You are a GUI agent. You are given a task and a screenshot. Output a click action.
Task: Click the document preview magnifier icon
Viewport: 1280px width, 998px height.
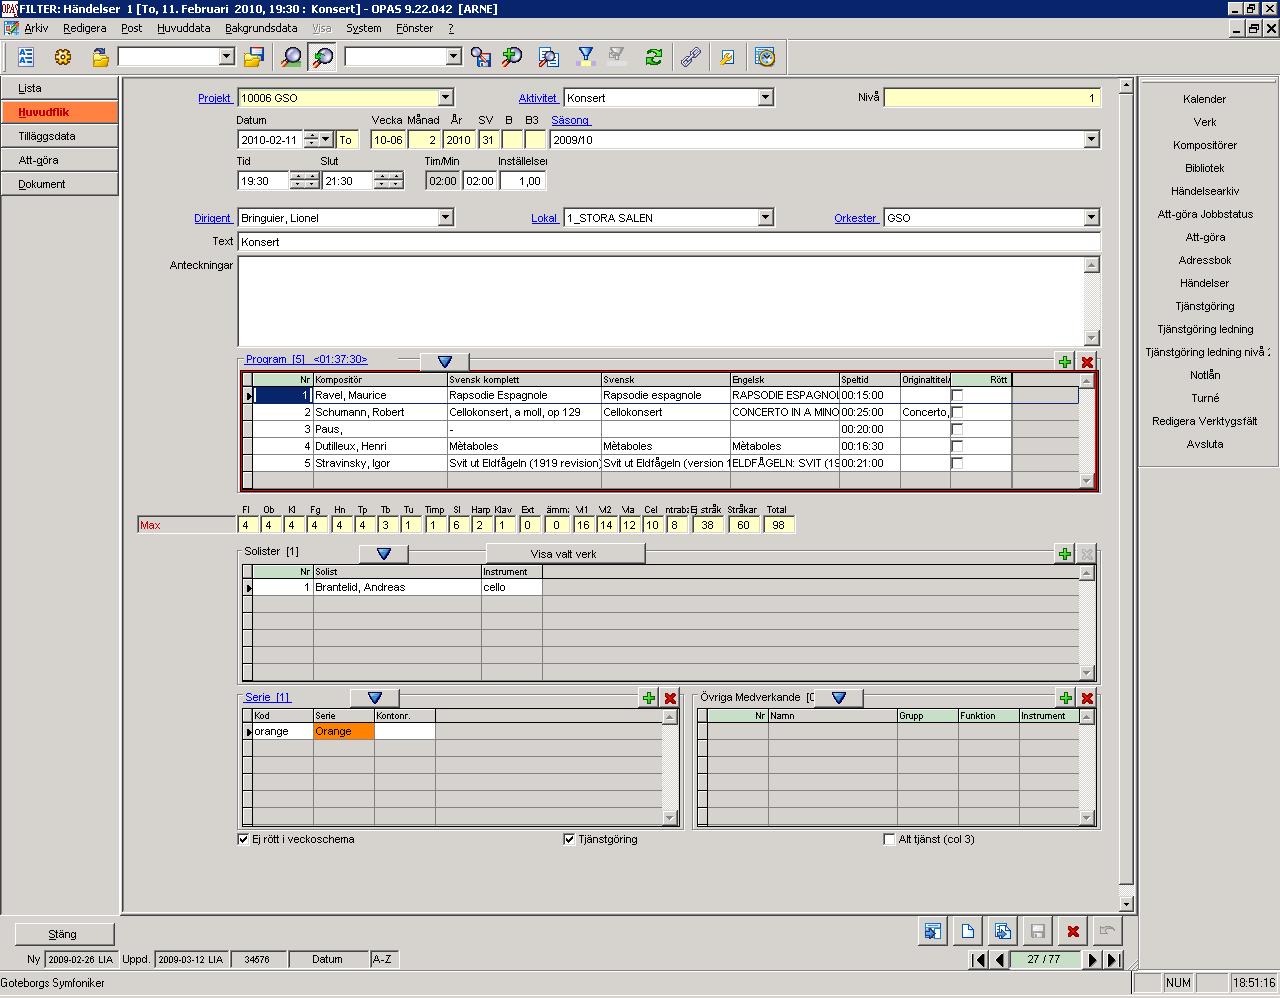pyautogui.click(x=548, y=57)
